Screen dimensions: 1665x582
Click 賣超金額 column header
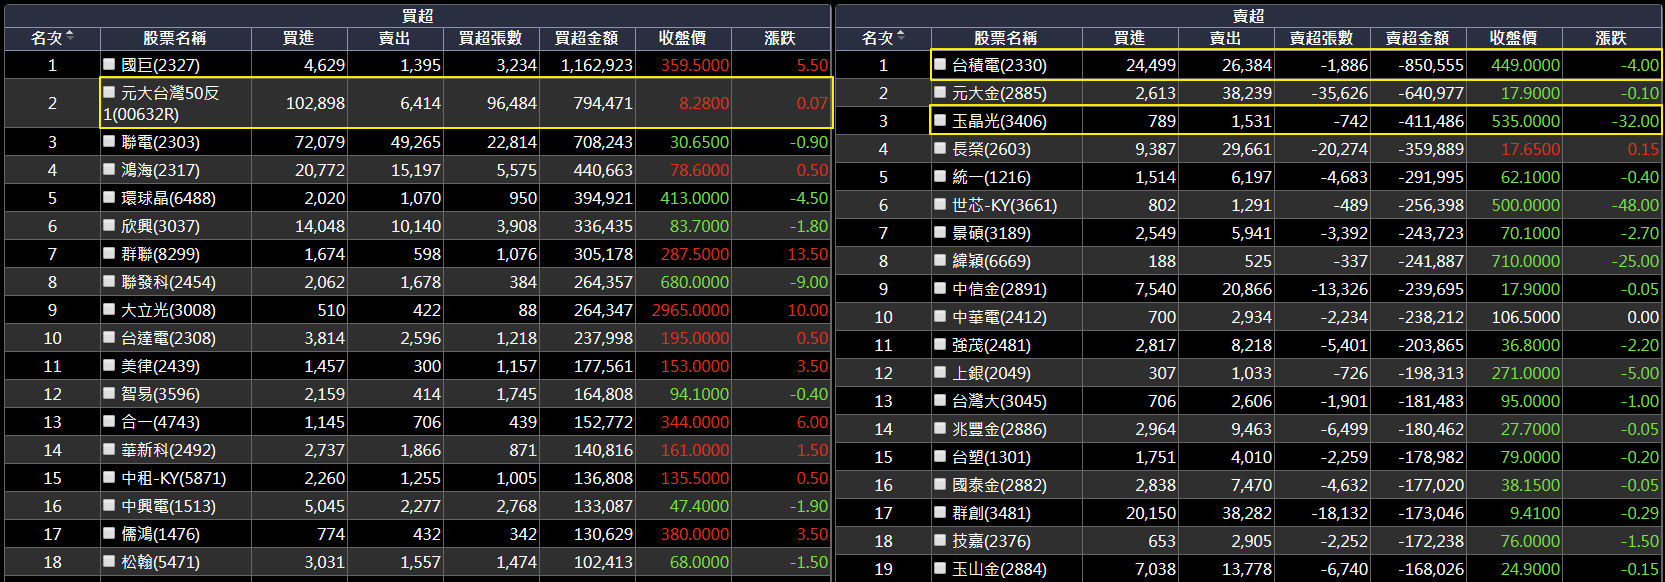coord(1417,38)
